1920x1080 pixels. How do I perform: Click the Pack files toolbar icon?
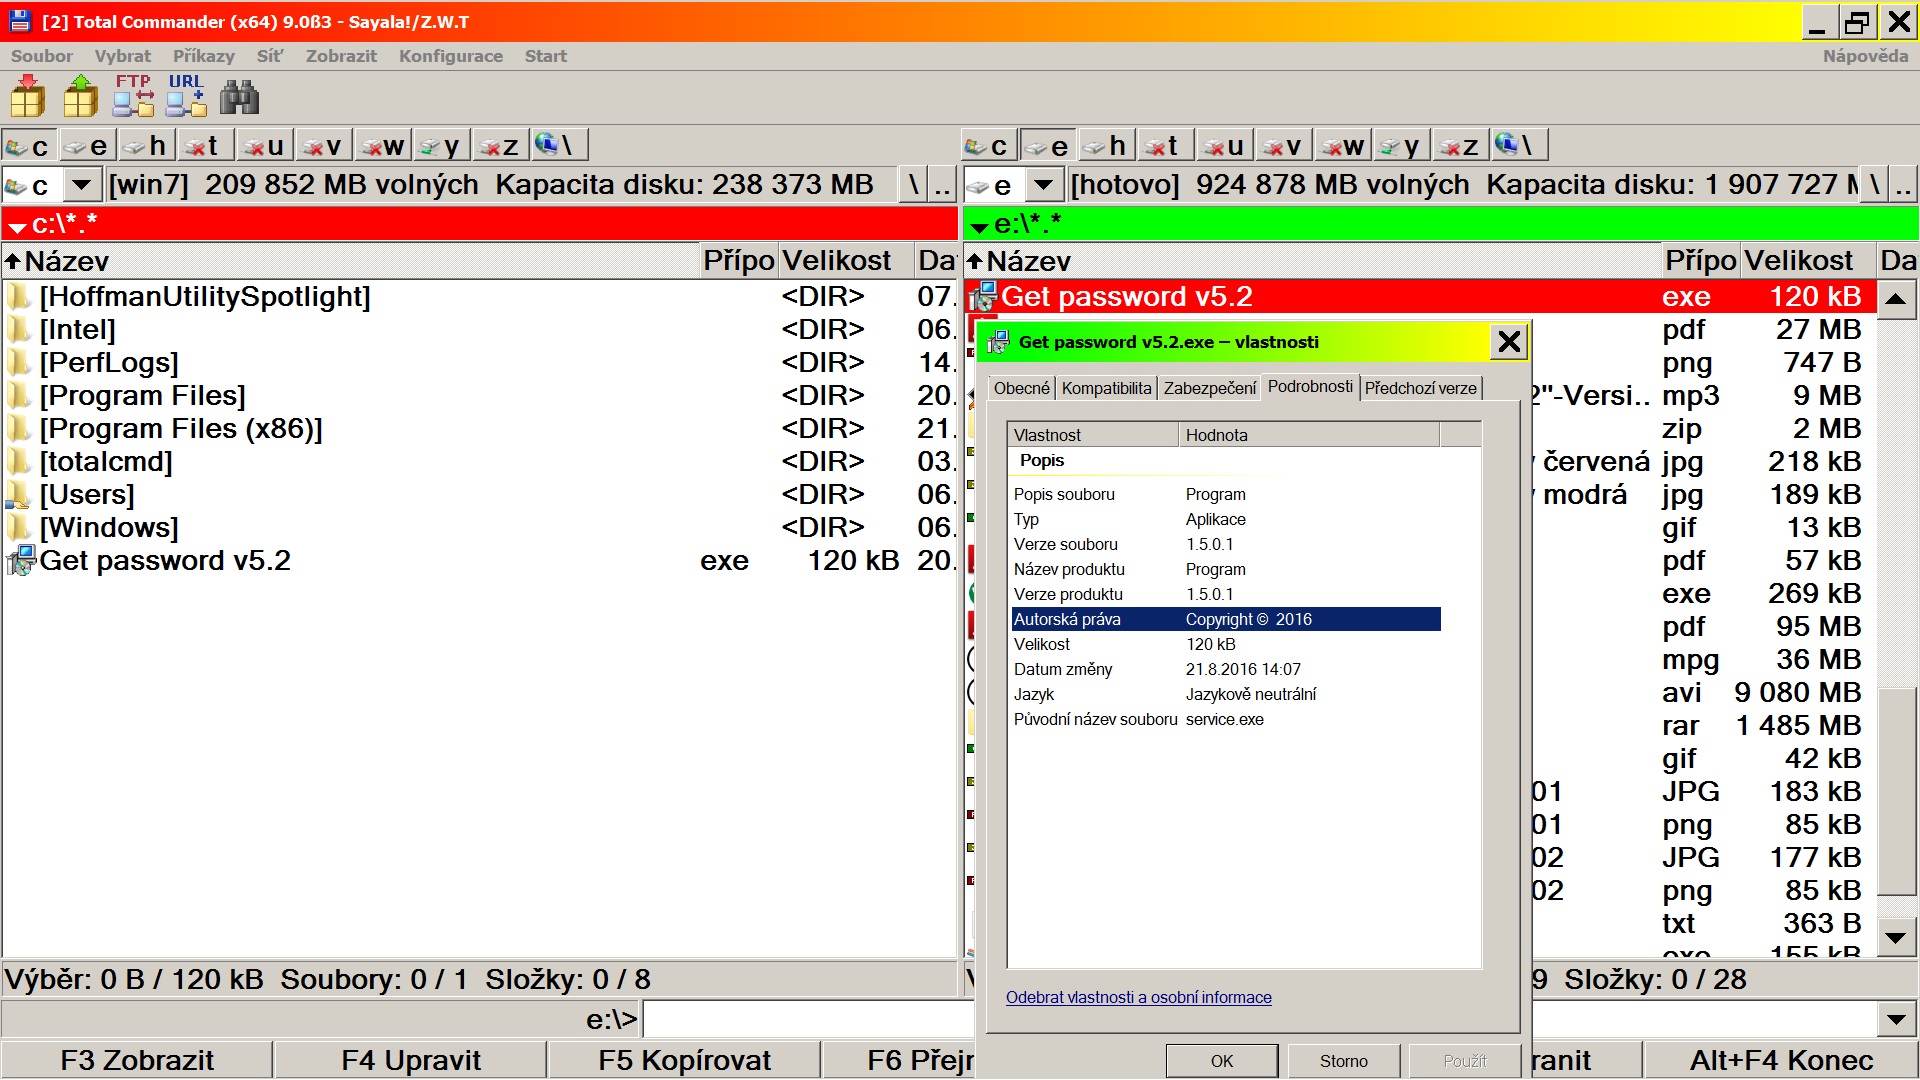pos(28,97)
